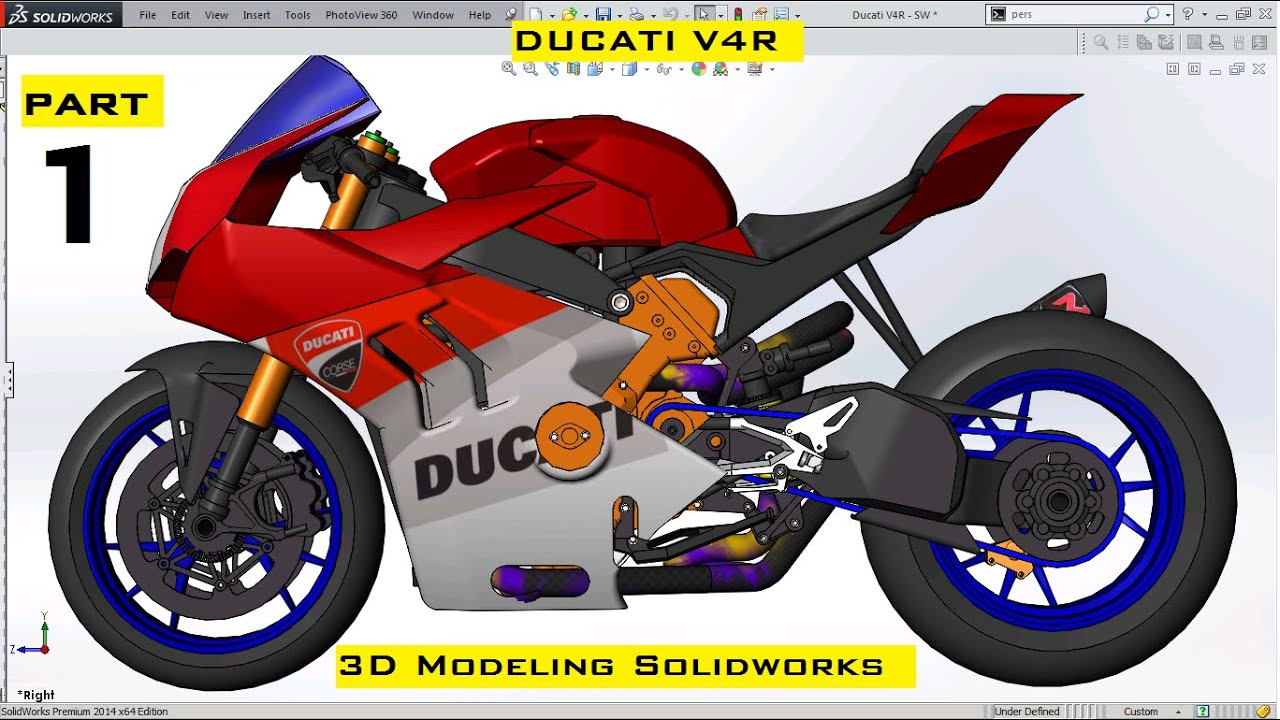Open the File menu
1280x720 pixels.
pos(147,15)
